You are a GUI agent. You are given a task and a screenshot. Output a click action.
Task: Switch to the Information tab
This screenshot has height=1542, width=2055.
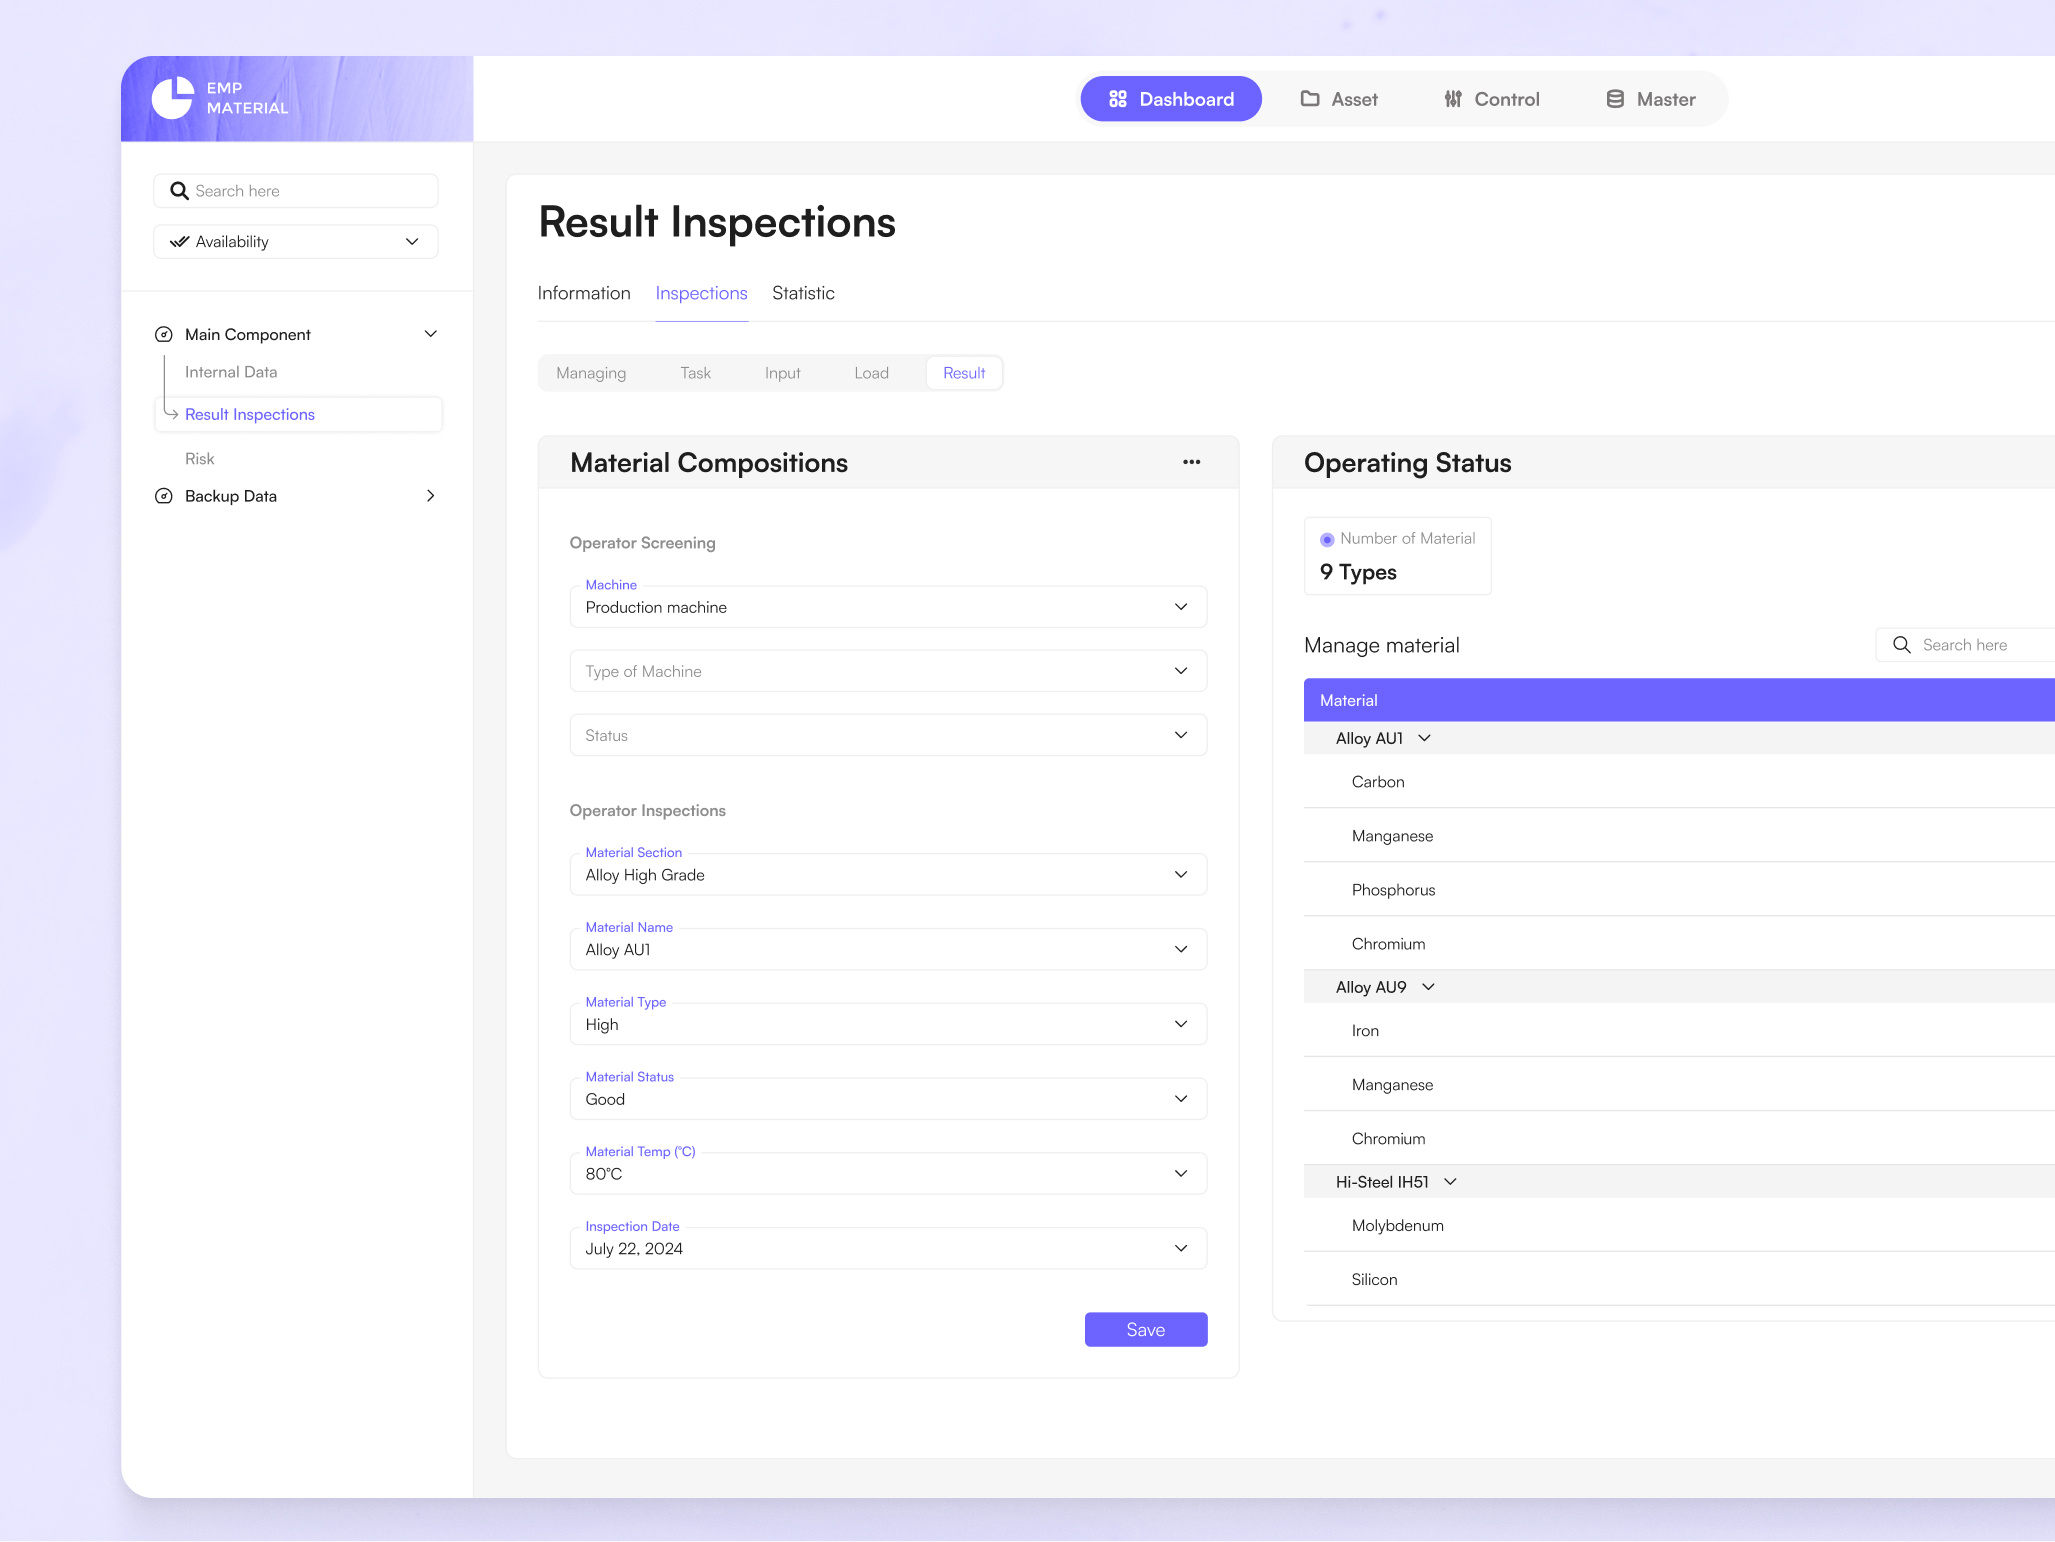pos(584,293)
